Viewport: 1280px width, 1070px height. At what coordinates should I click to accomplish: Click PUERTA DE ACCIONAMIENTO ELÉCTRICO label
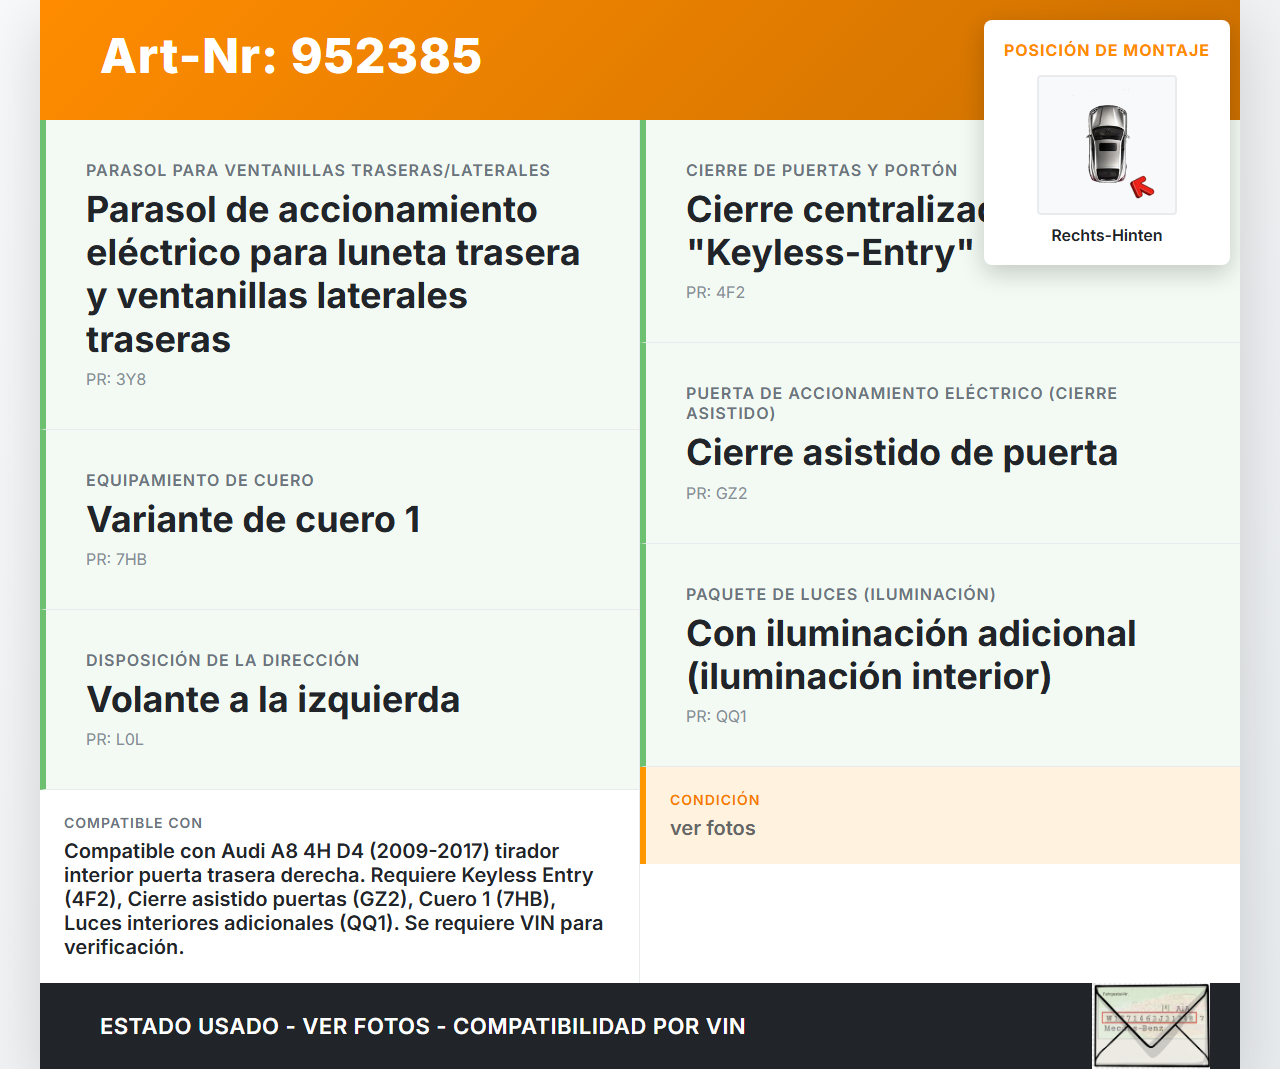coord(902,403)
